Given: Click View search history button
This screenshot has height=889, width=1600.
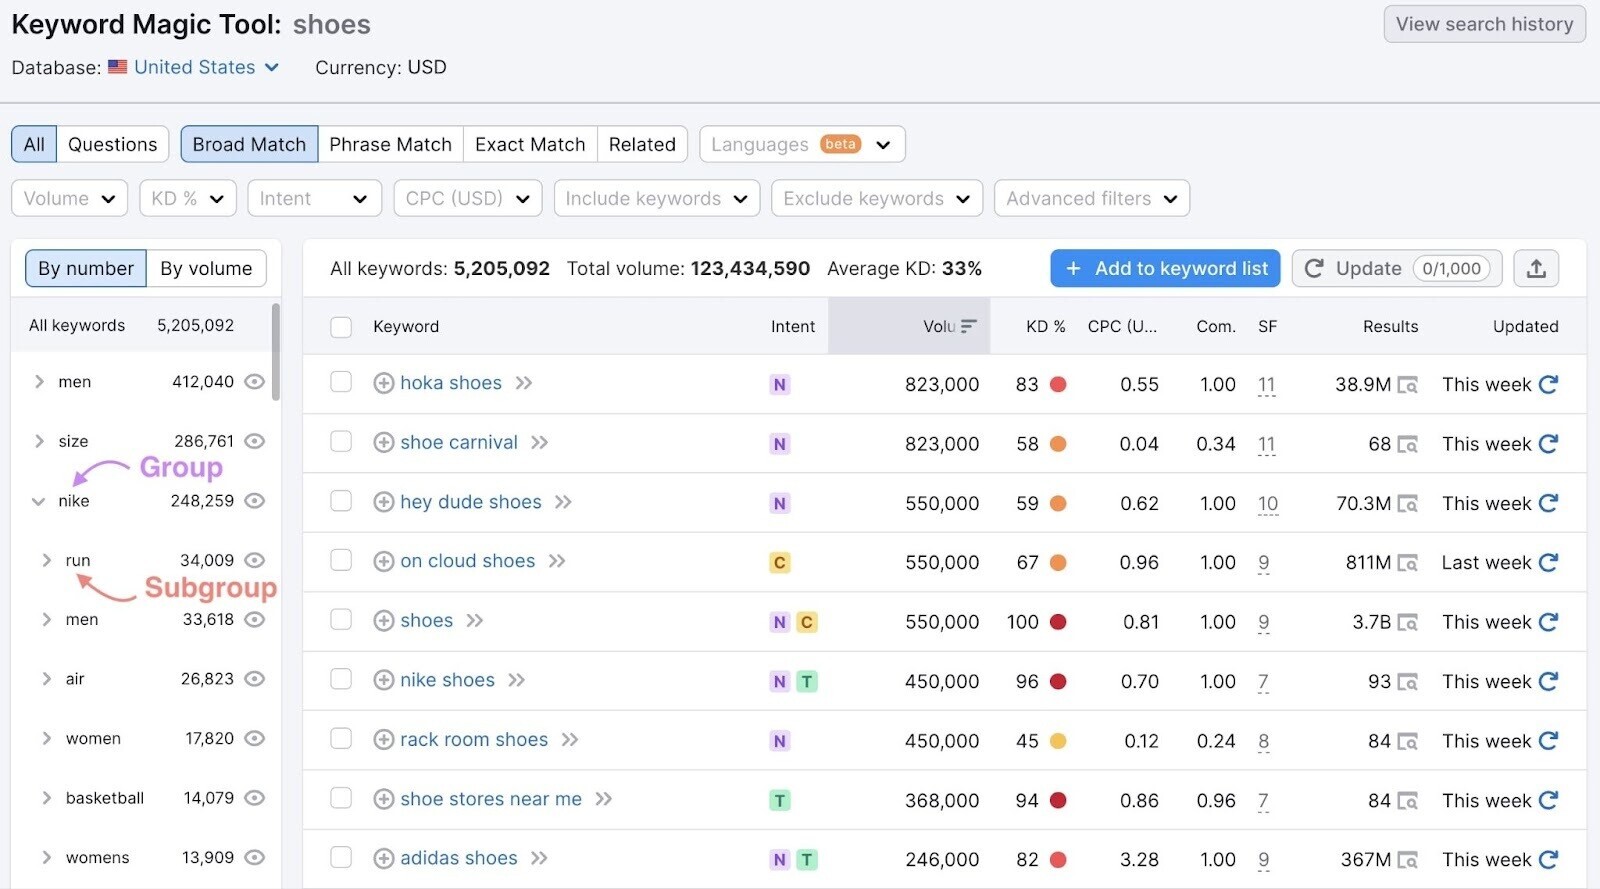Looking at the screenshot, I should 1484,24.
